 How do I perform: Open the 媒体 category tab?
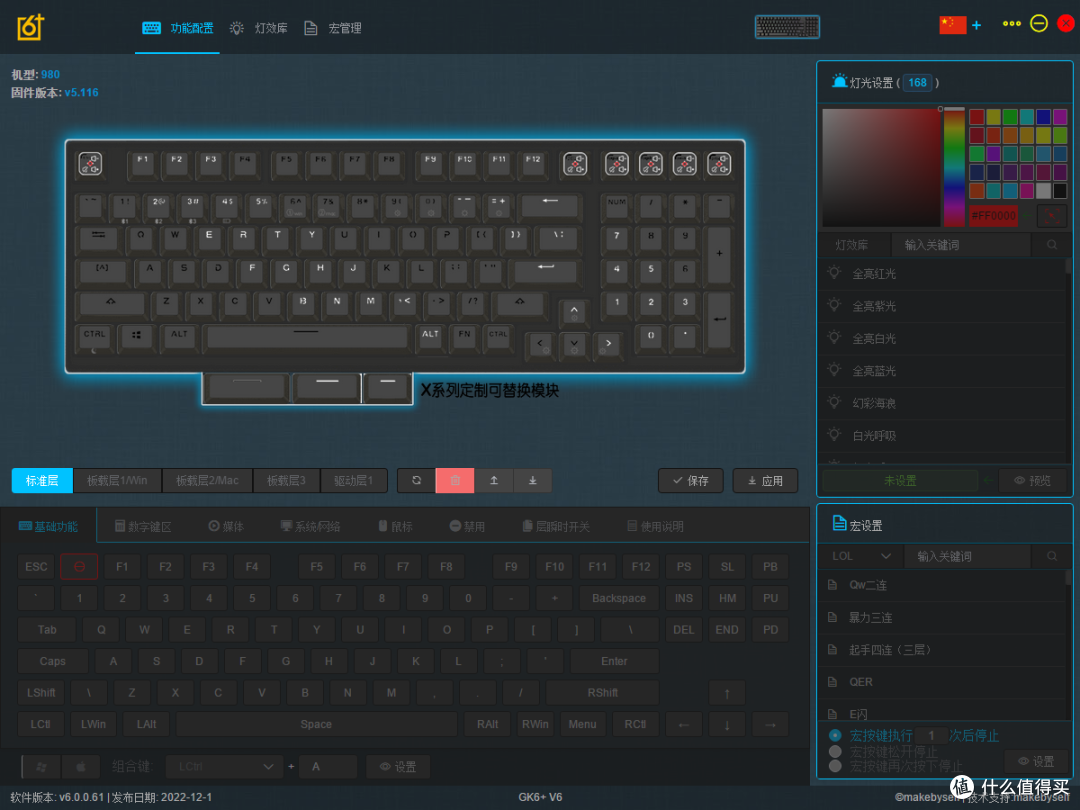(x=226, y=526)
